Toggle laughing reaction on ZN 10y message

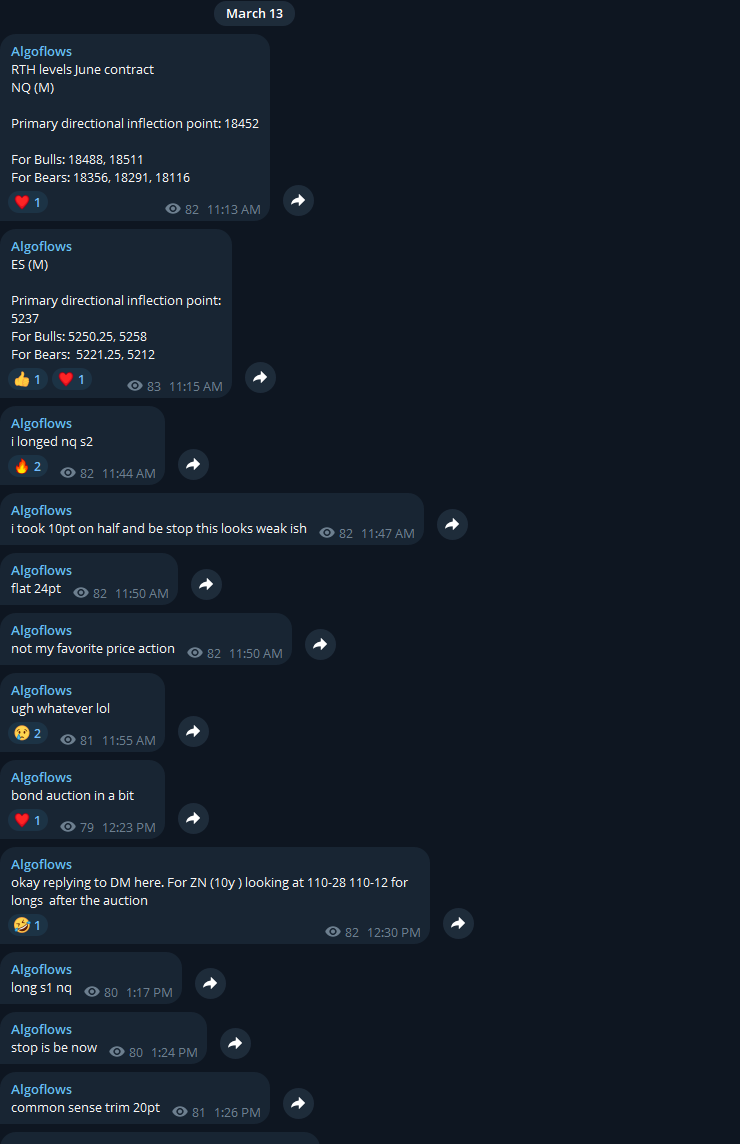tap(28, 925)
